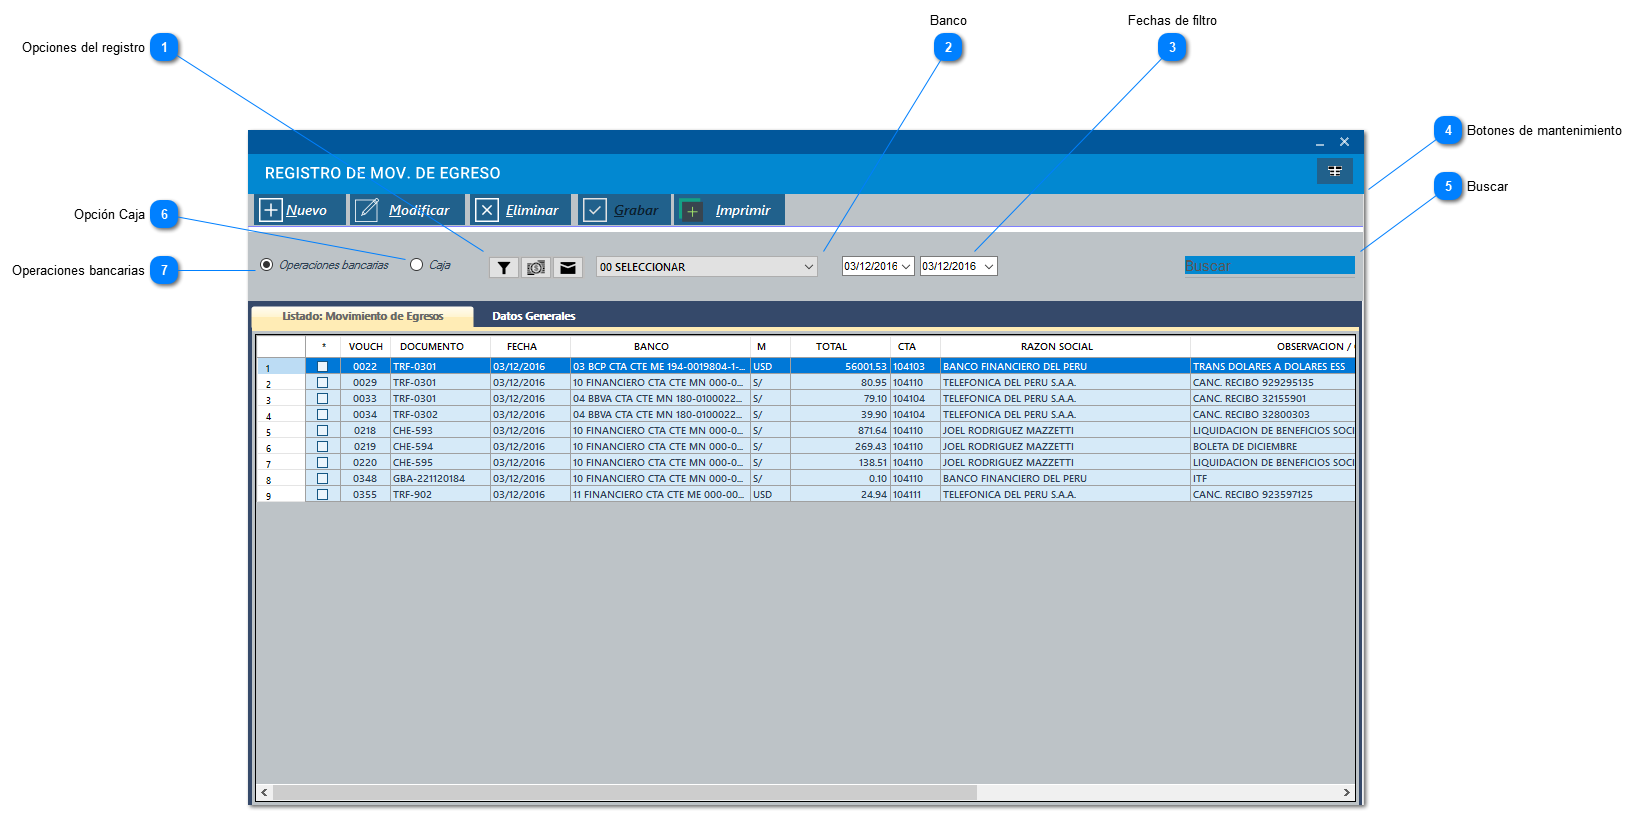This screenshot has height=814, width=1638.
Task: Click total amount 24.94
Action: pos(840,495)
